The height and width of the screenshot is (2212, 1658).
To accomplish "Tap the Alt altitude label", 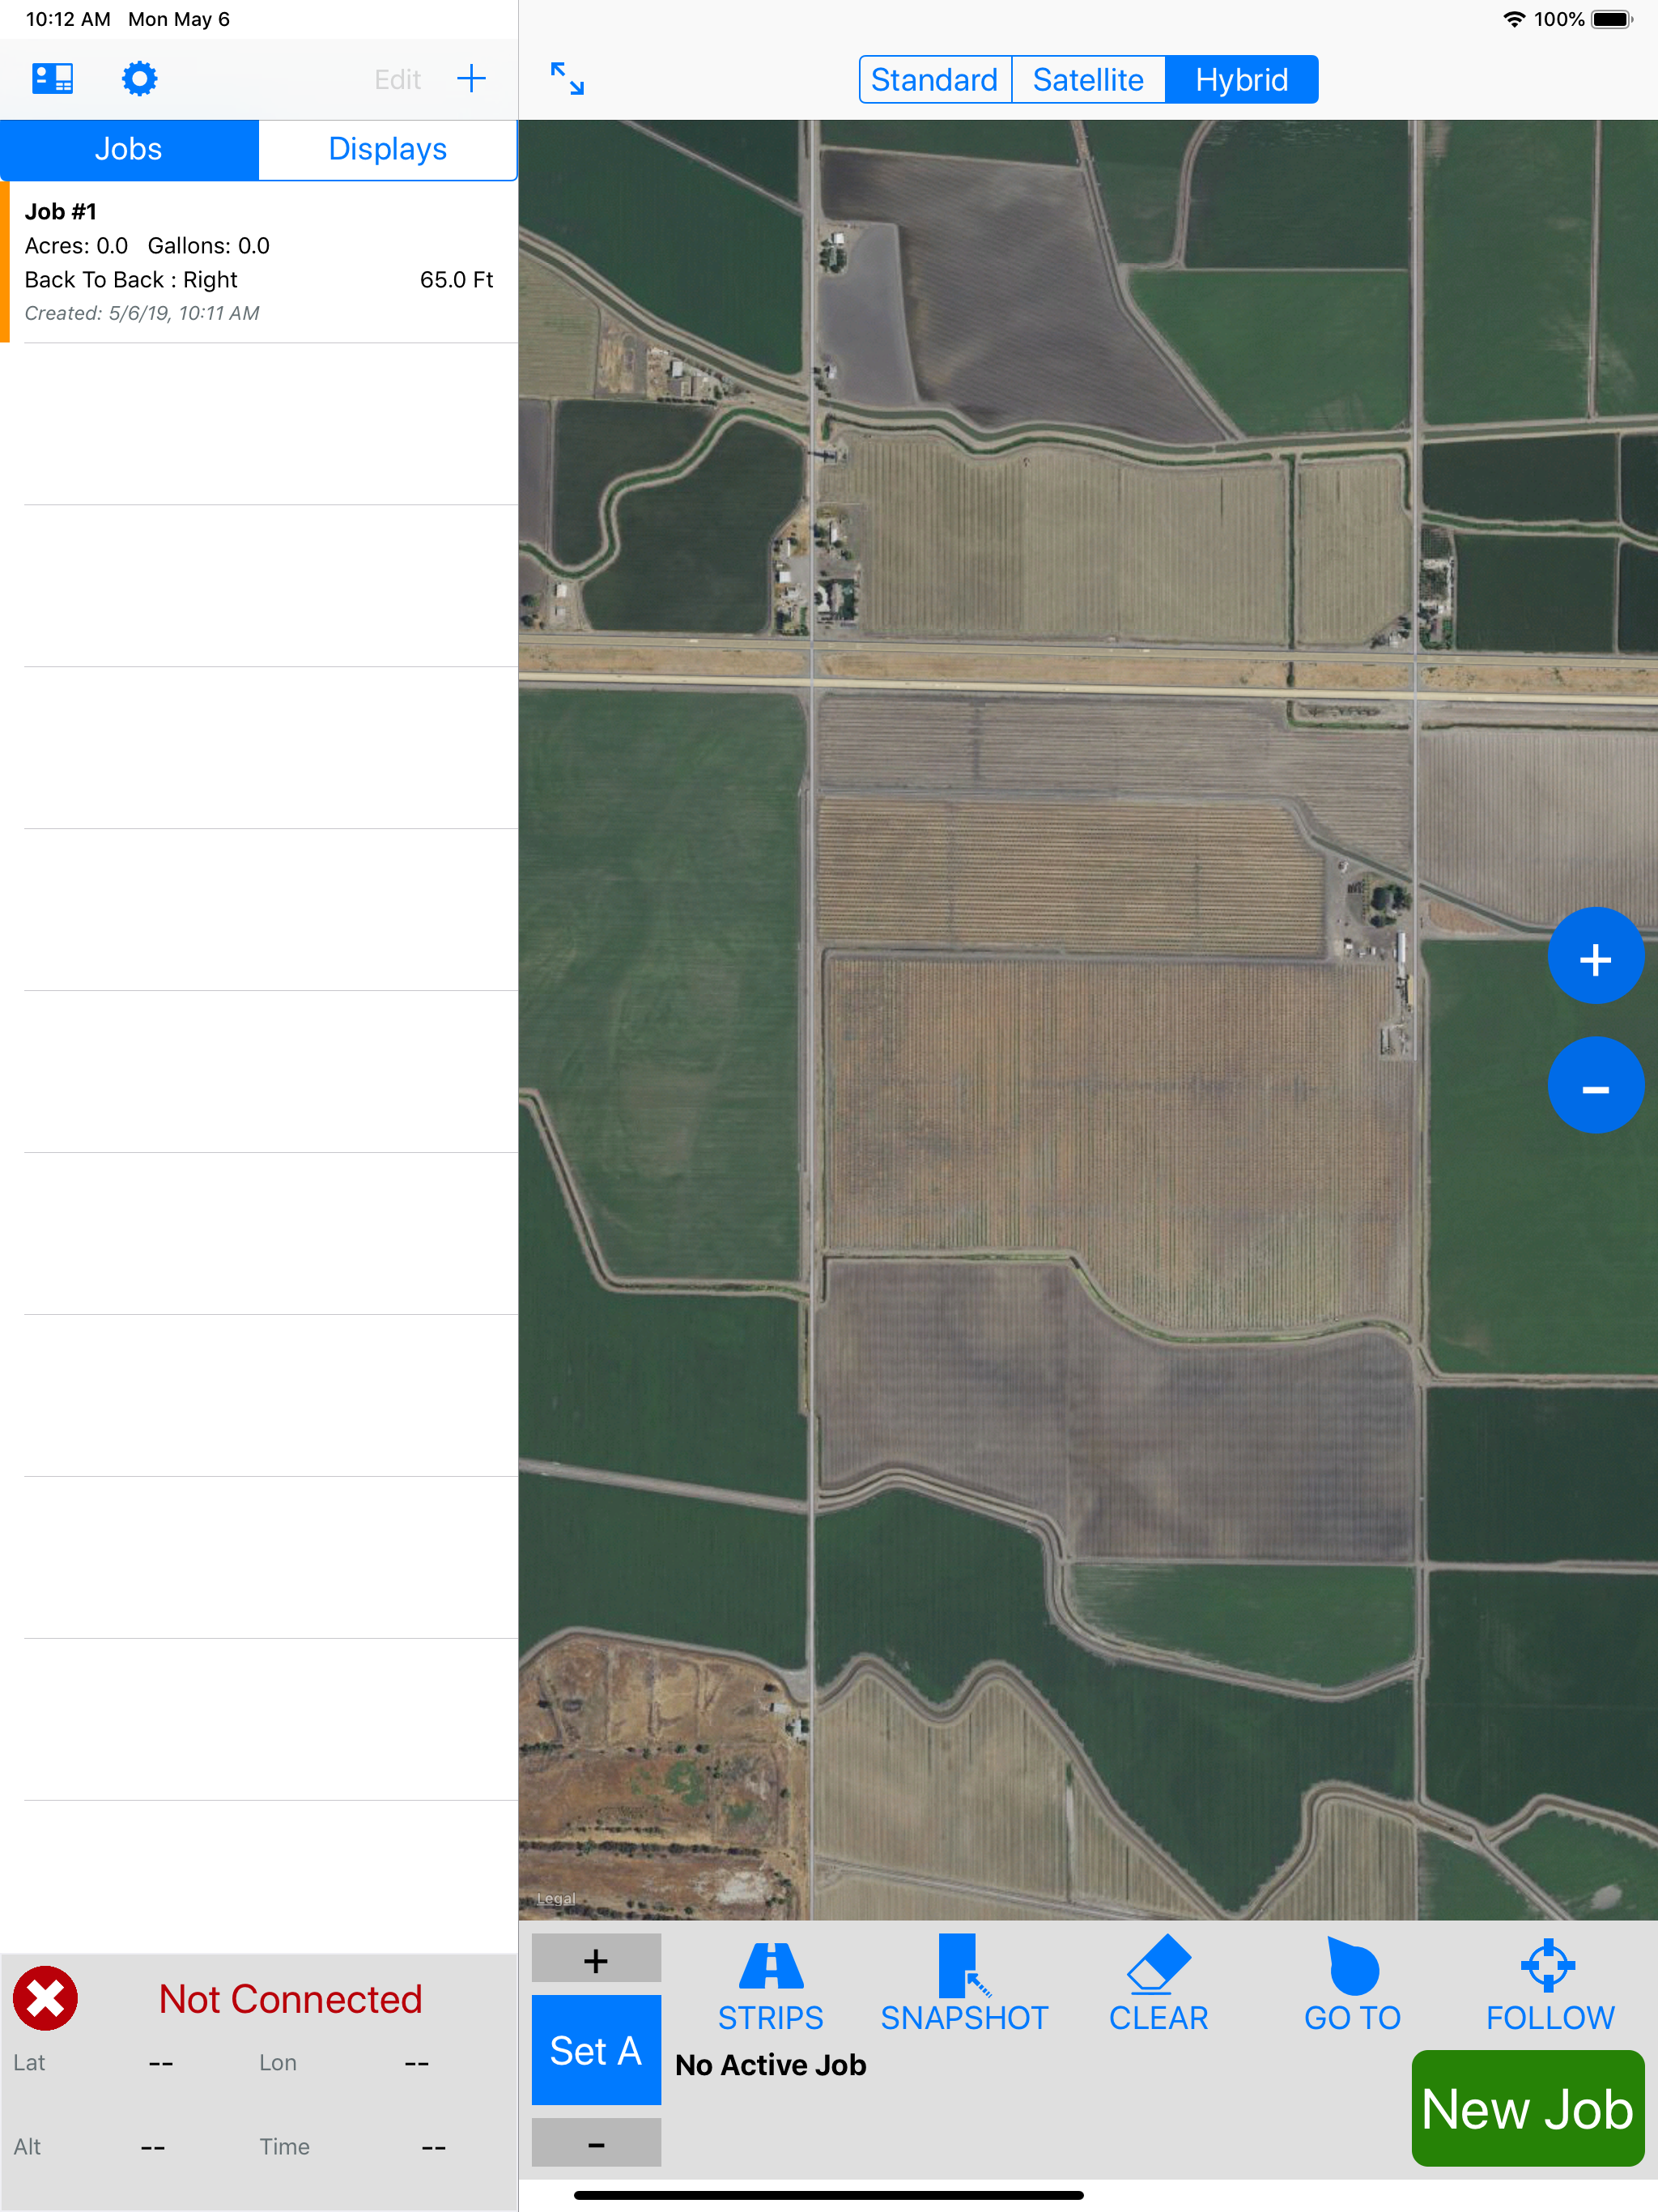I will (27, 2146).
